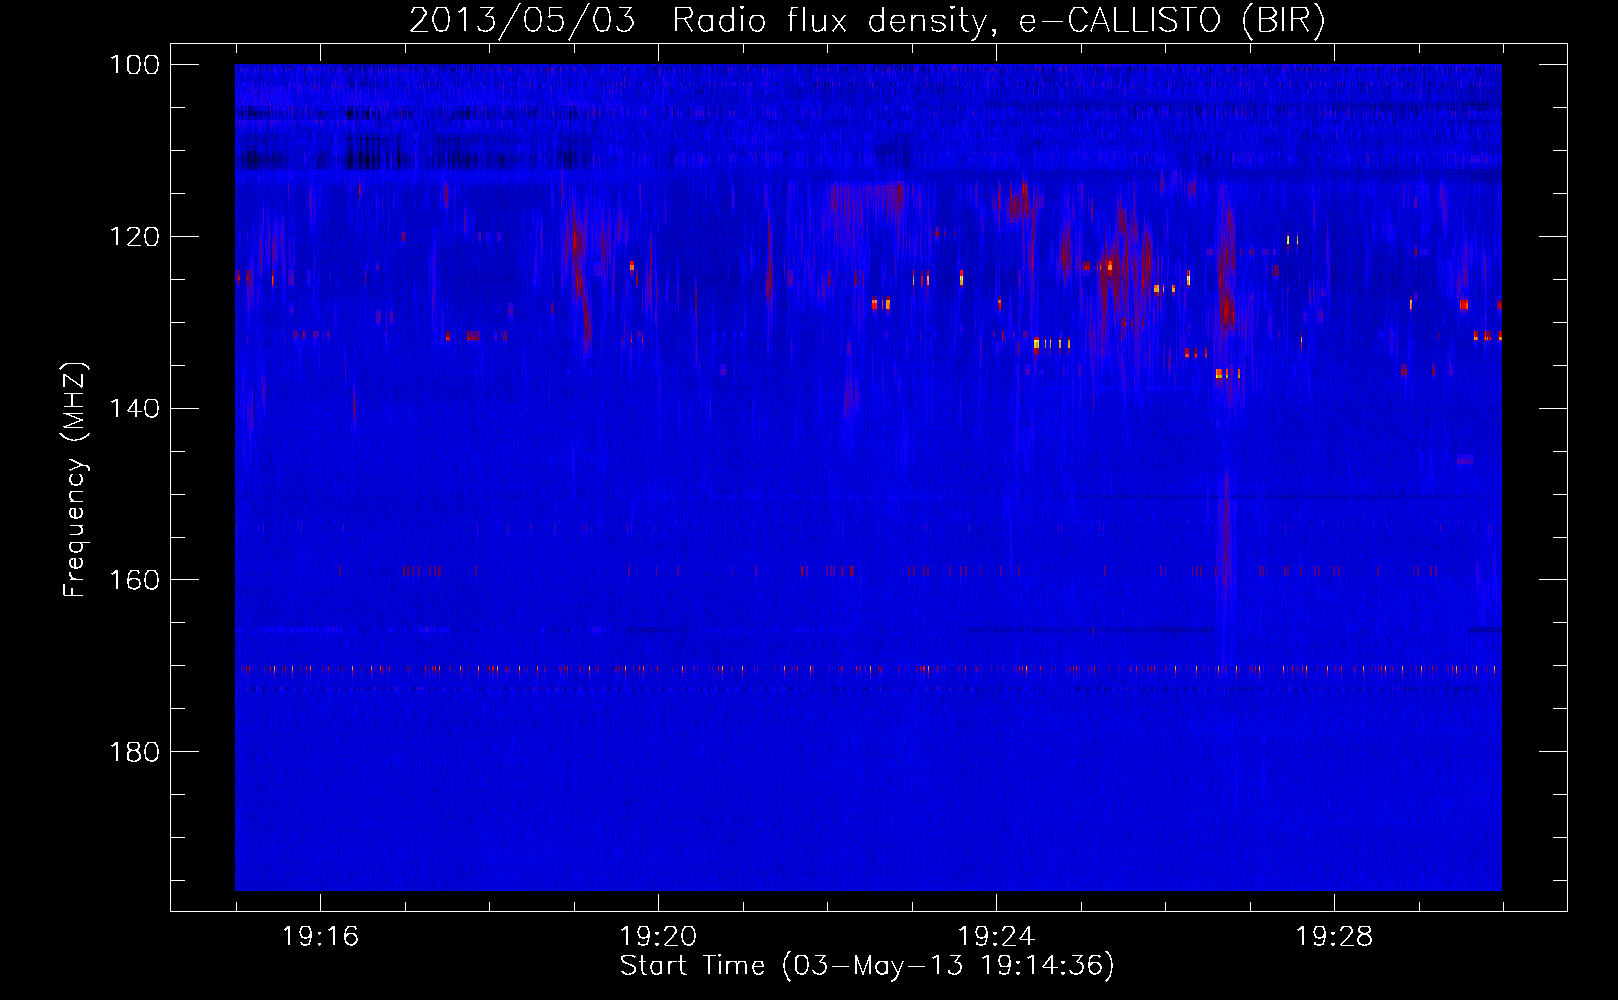This screenshot has width=1618, height=1000.
Task: Select the 180 frequency tick label
Action: [133, 752]
